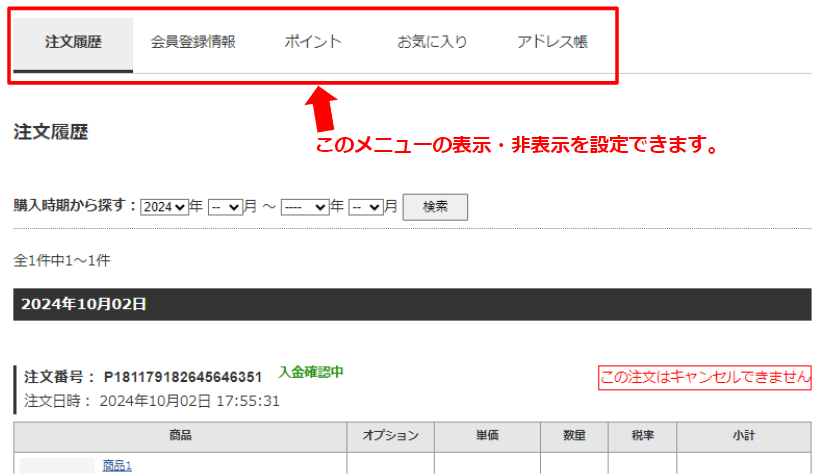Screen dimensions: 822x476
Task: Click the 小計 column header
Action: 744,437
